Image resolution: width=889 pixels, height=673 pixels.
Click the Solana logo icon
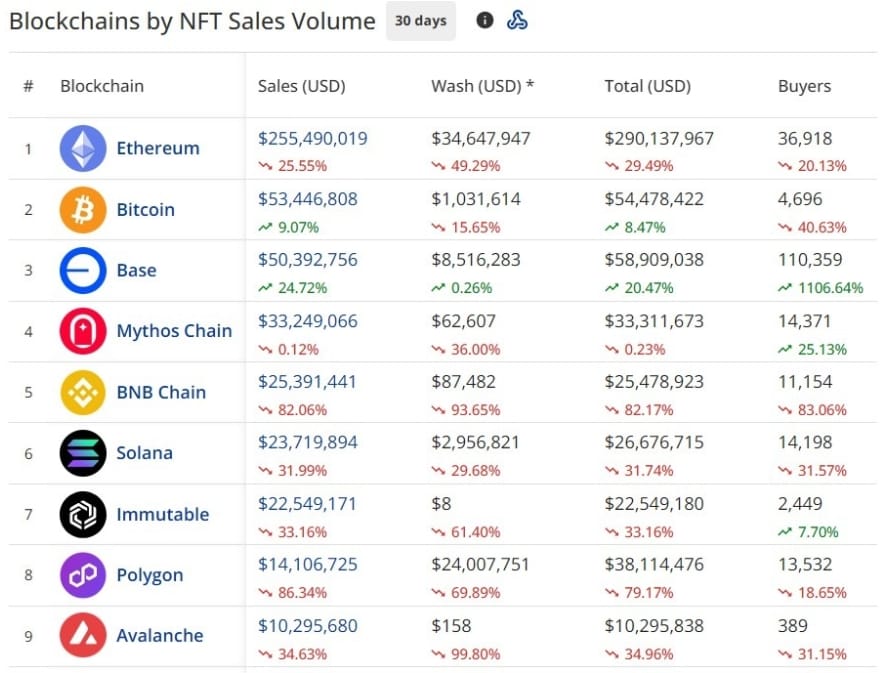click(x=83, y=453)
